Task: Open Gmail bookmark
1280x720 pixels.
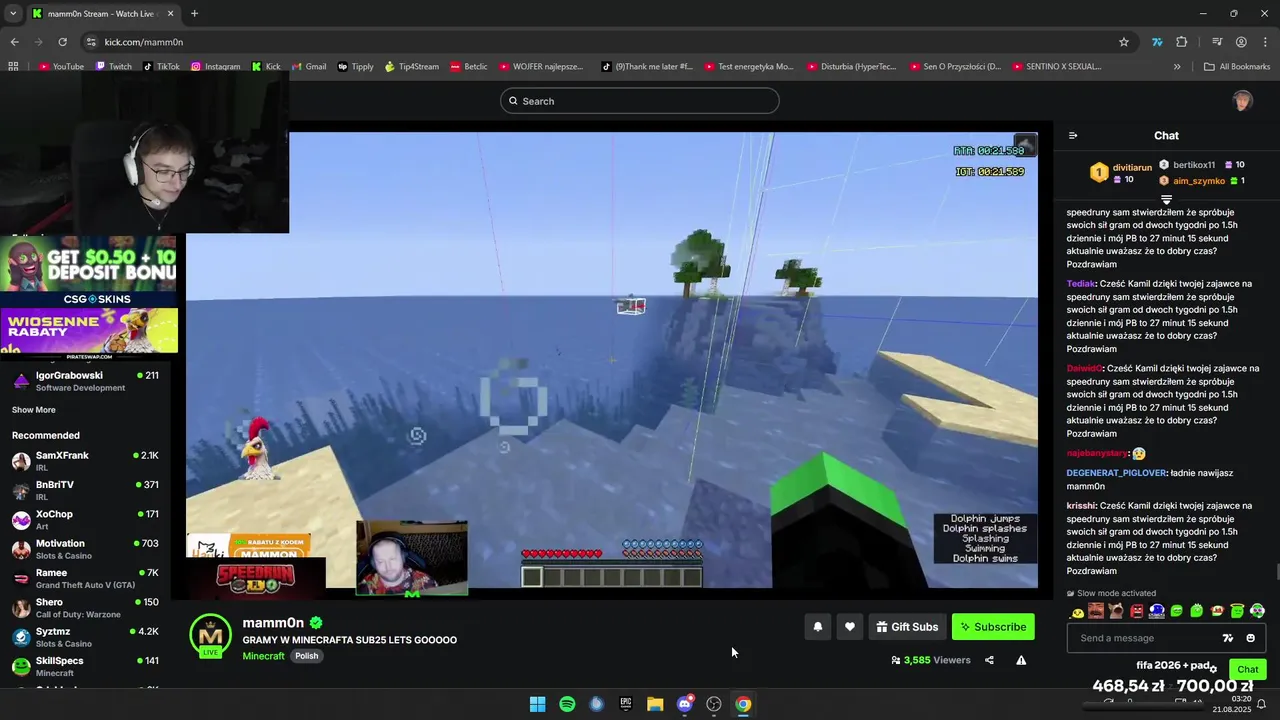Action: [308, 66]
